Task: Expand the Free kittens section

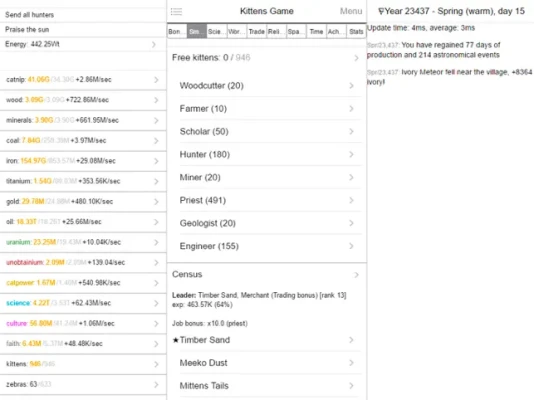Action: (267, 58)
